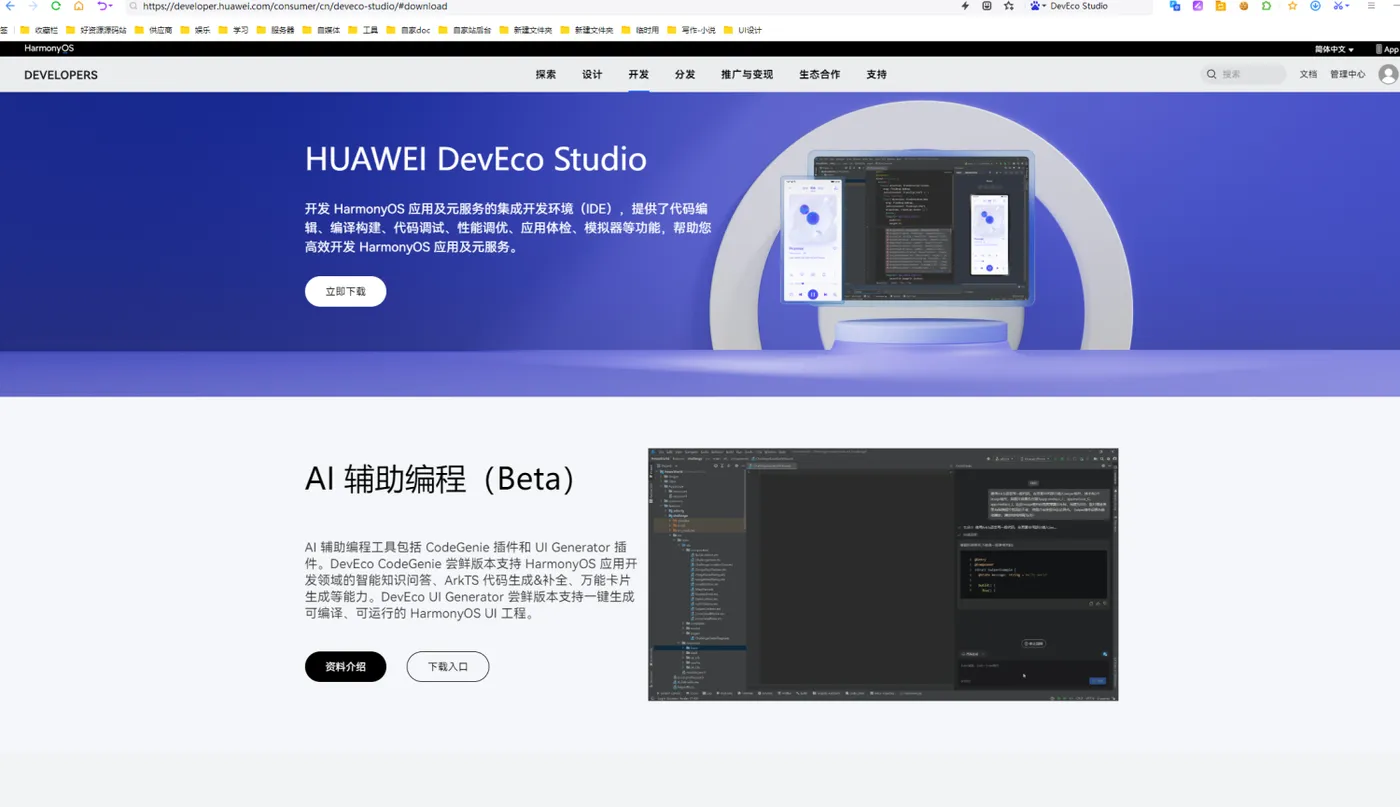
Task: Reload the page with the green refresh icon
Action: (56, 6)
